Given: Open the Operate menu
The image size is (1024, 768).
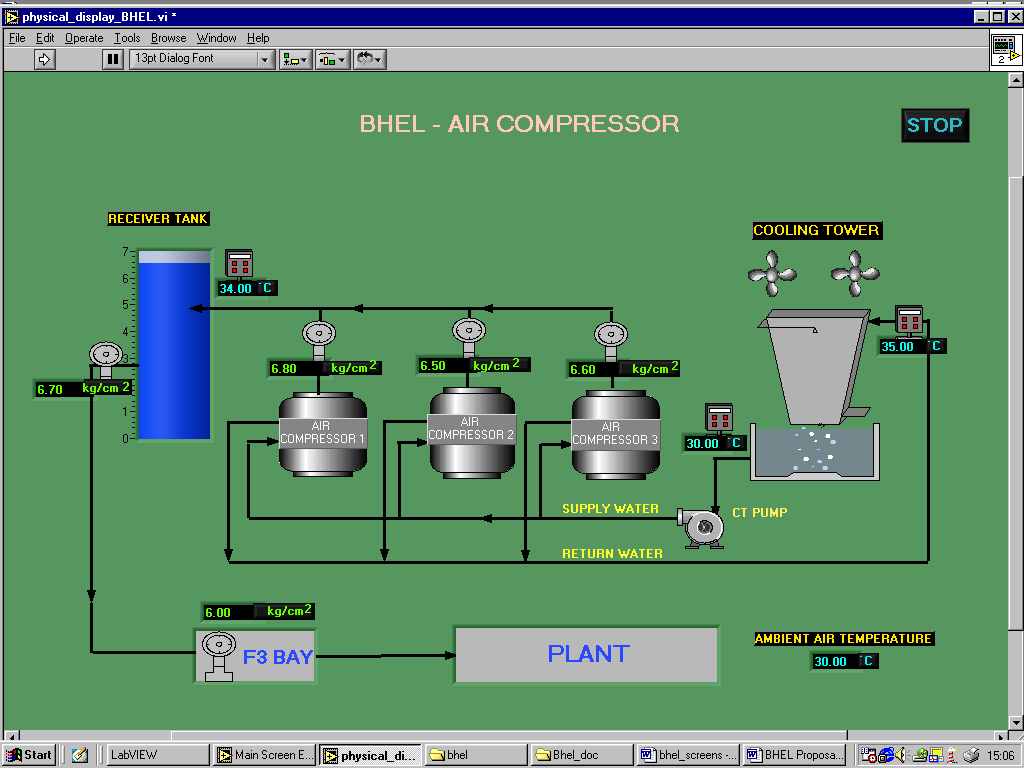Looking at the screenshot, I should [84, 38].
